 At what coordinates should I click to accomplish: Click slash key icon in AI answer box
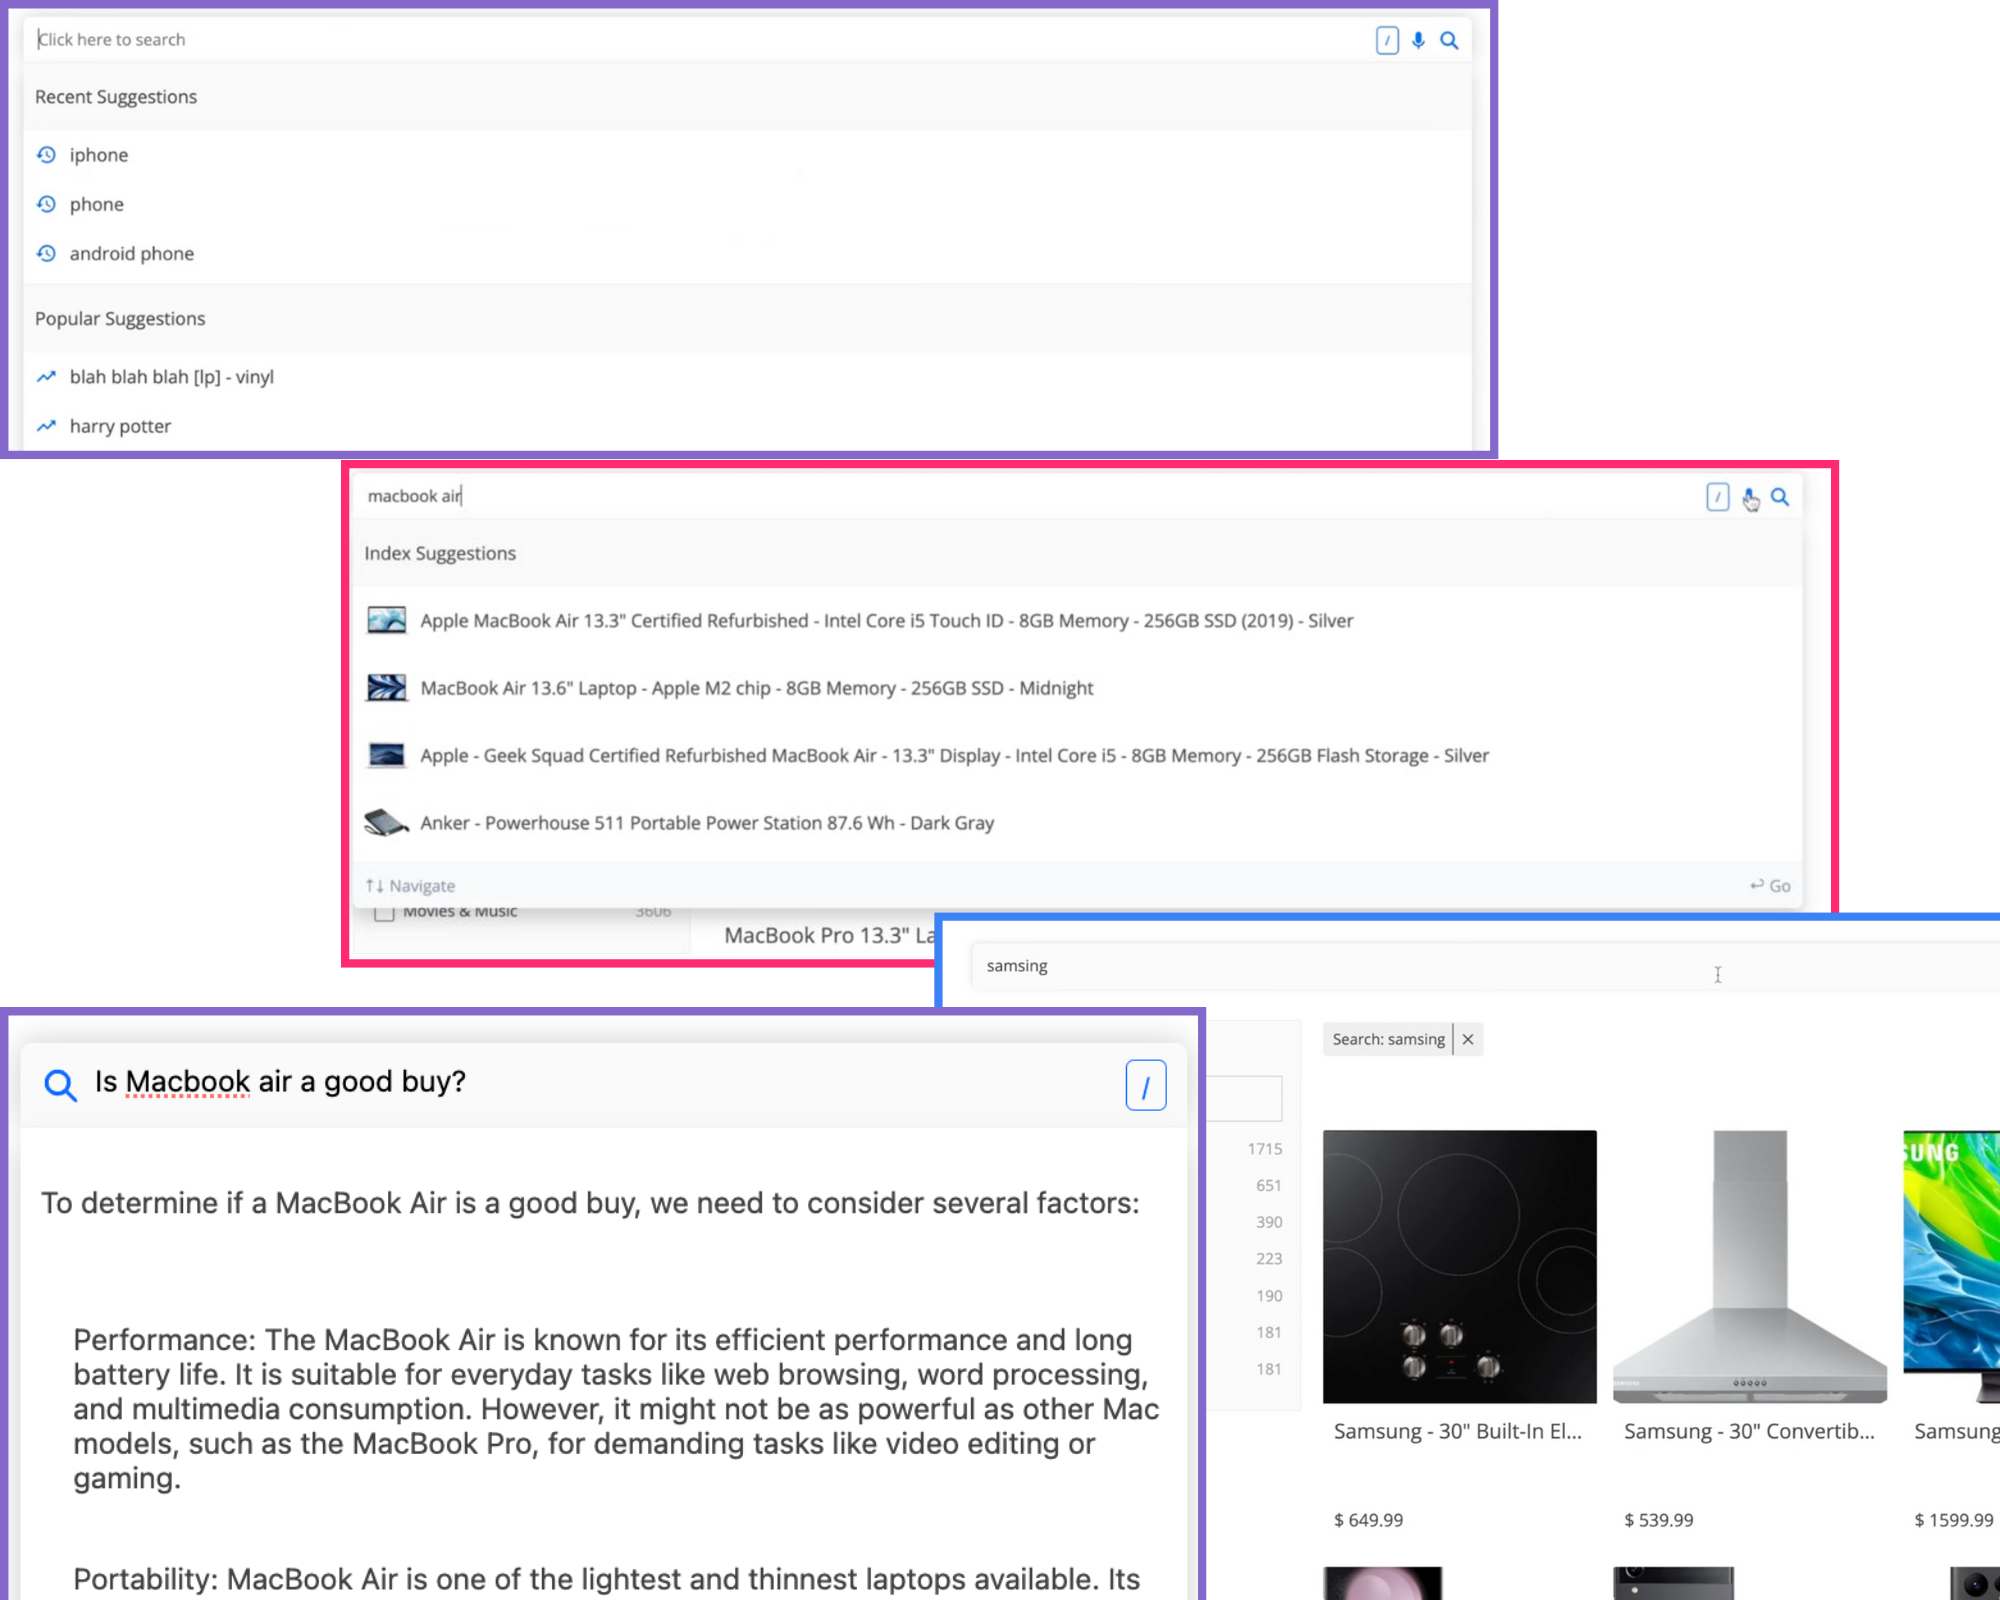point(1145,1085)
